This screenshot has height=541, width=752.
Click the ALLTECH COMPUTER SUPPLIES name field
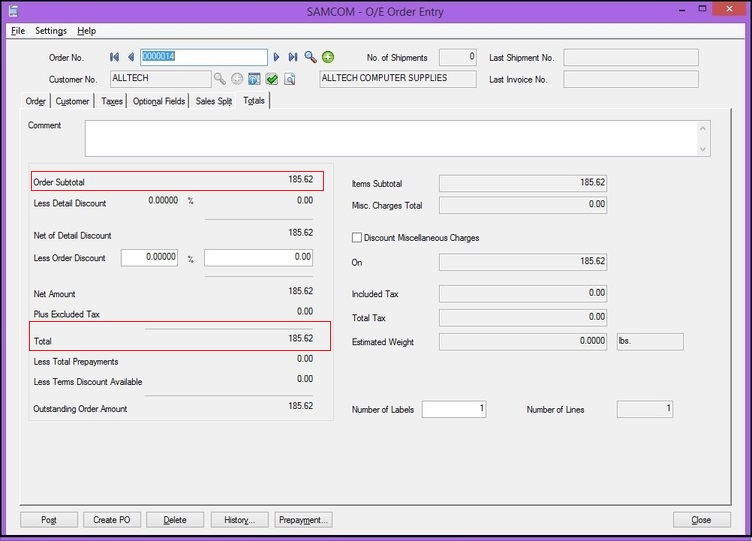[398, 79]
